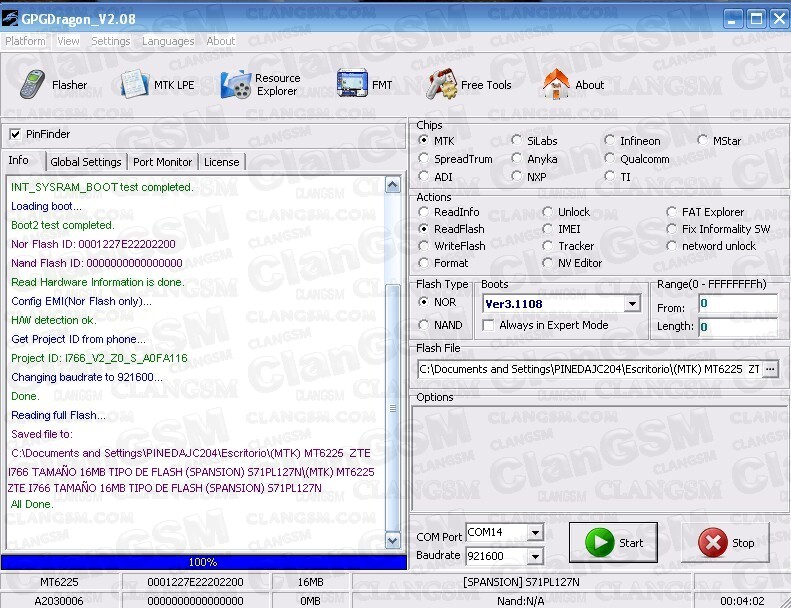The height and width of the screenshot is (608, 791).
Task: Choose Anyka chip option
Action: [516, 158]
